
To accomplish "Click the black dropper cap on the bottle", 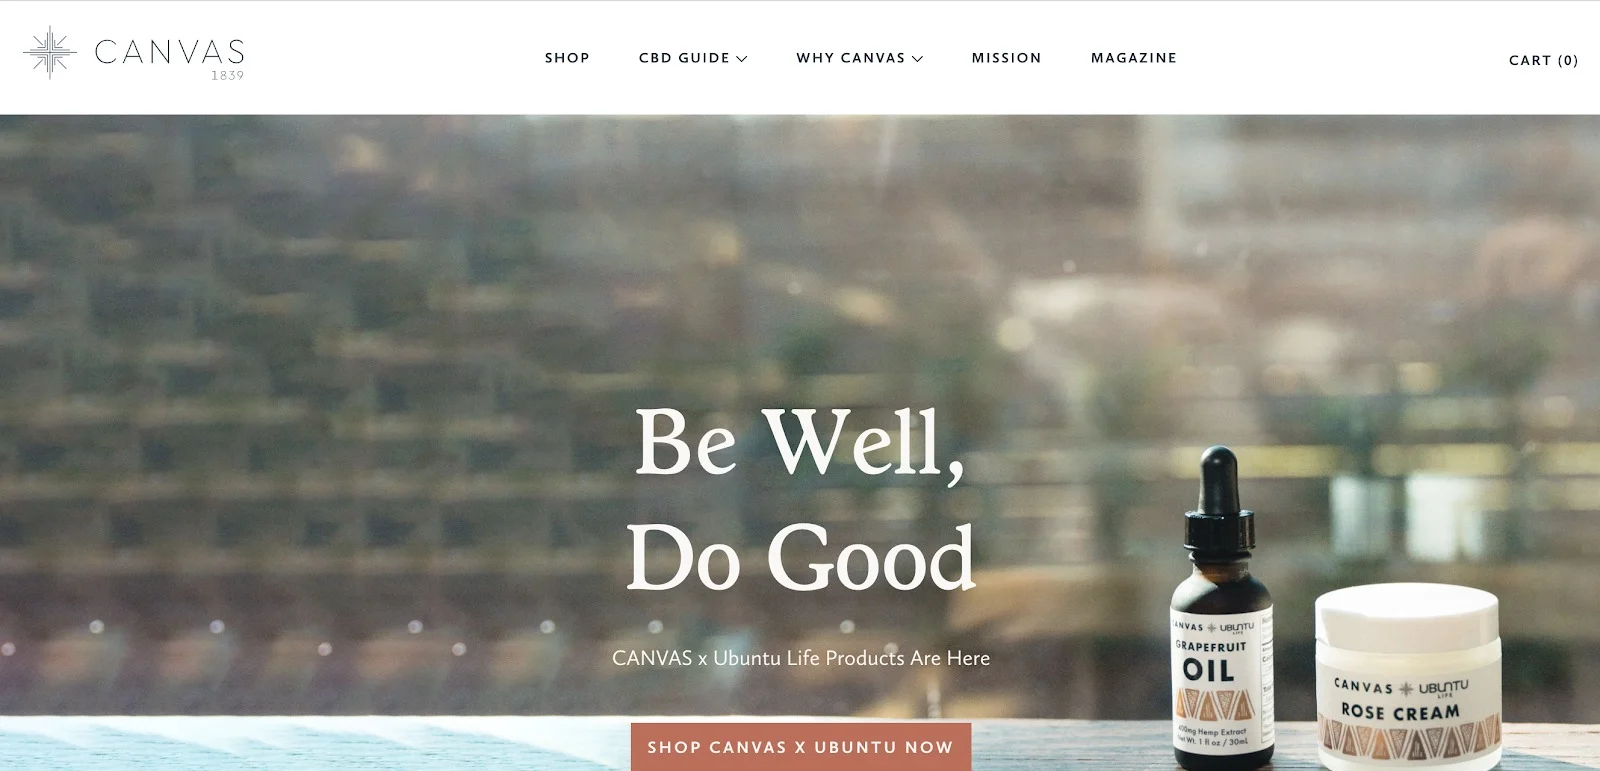I will coord(1219,498).
